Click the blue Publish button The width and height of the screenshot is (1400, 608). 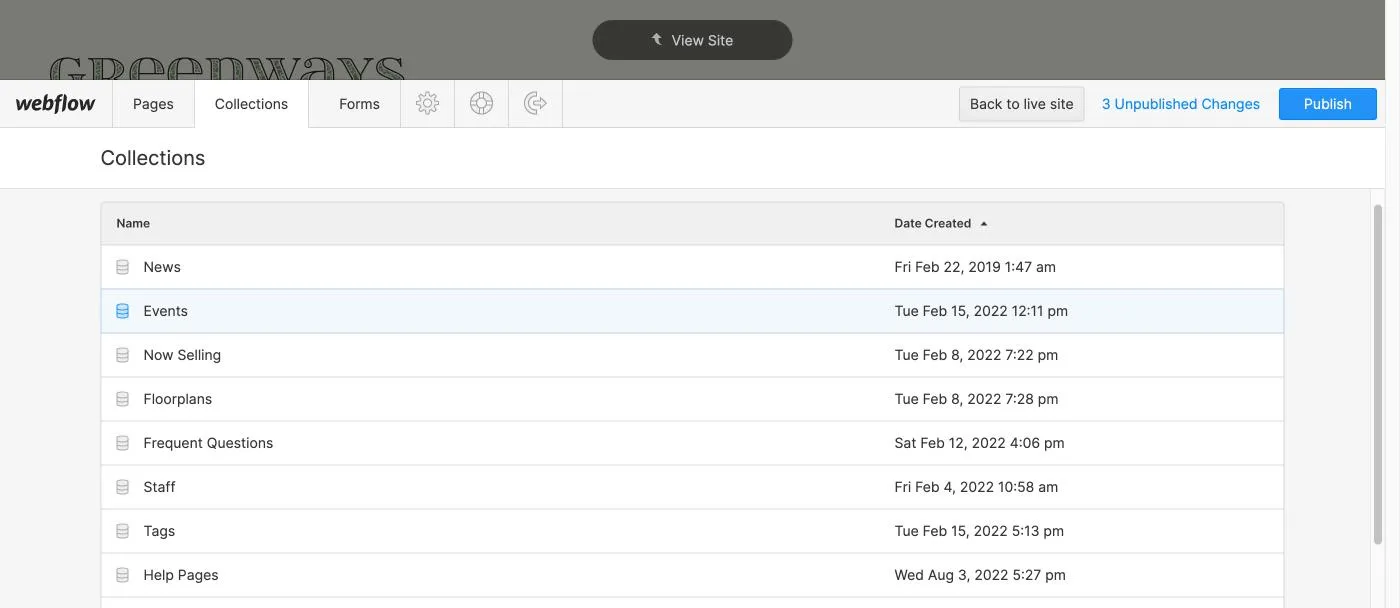1327,104
